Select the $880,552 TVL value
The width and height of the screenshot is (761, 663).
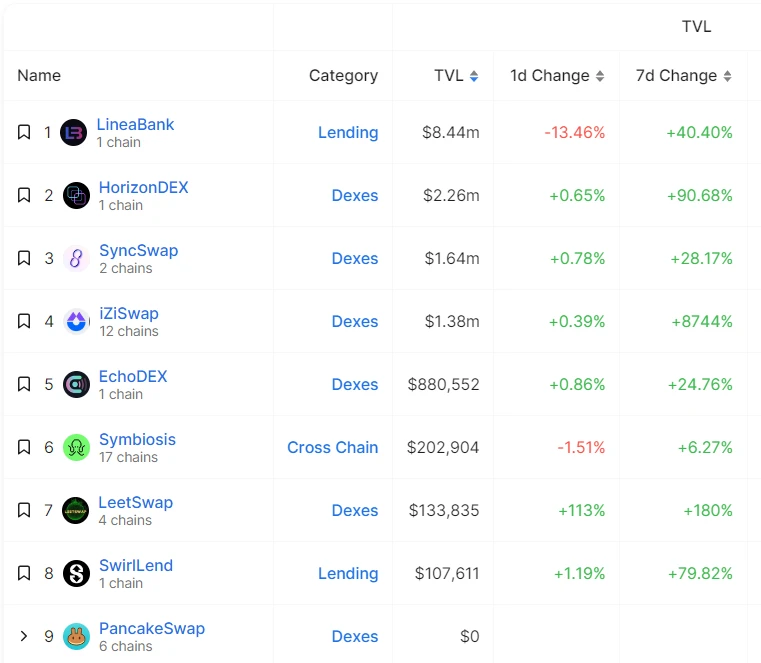[443, 384]
